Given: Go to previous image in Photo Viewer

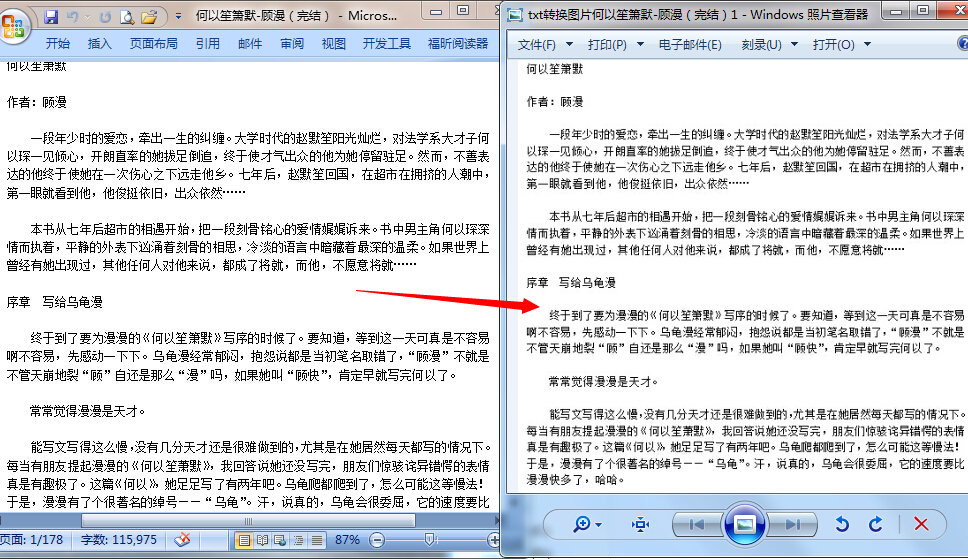Looking at the screenshot, I should tap(696, 524).
